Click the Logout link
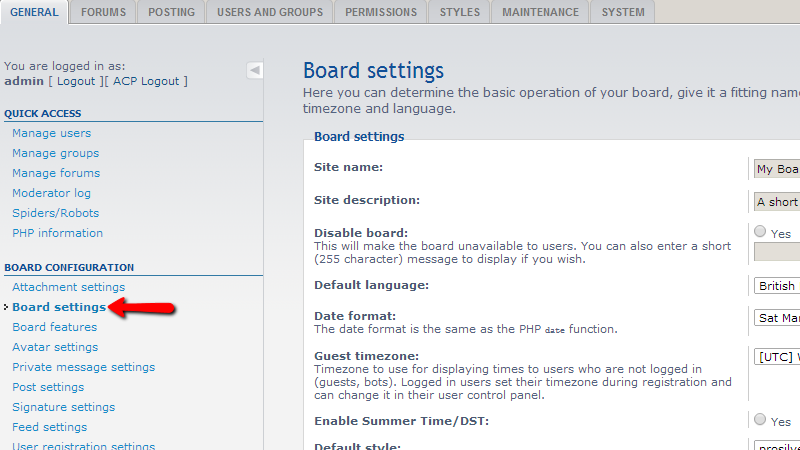This screenshot has width=800, height=450. coord(76,81)
